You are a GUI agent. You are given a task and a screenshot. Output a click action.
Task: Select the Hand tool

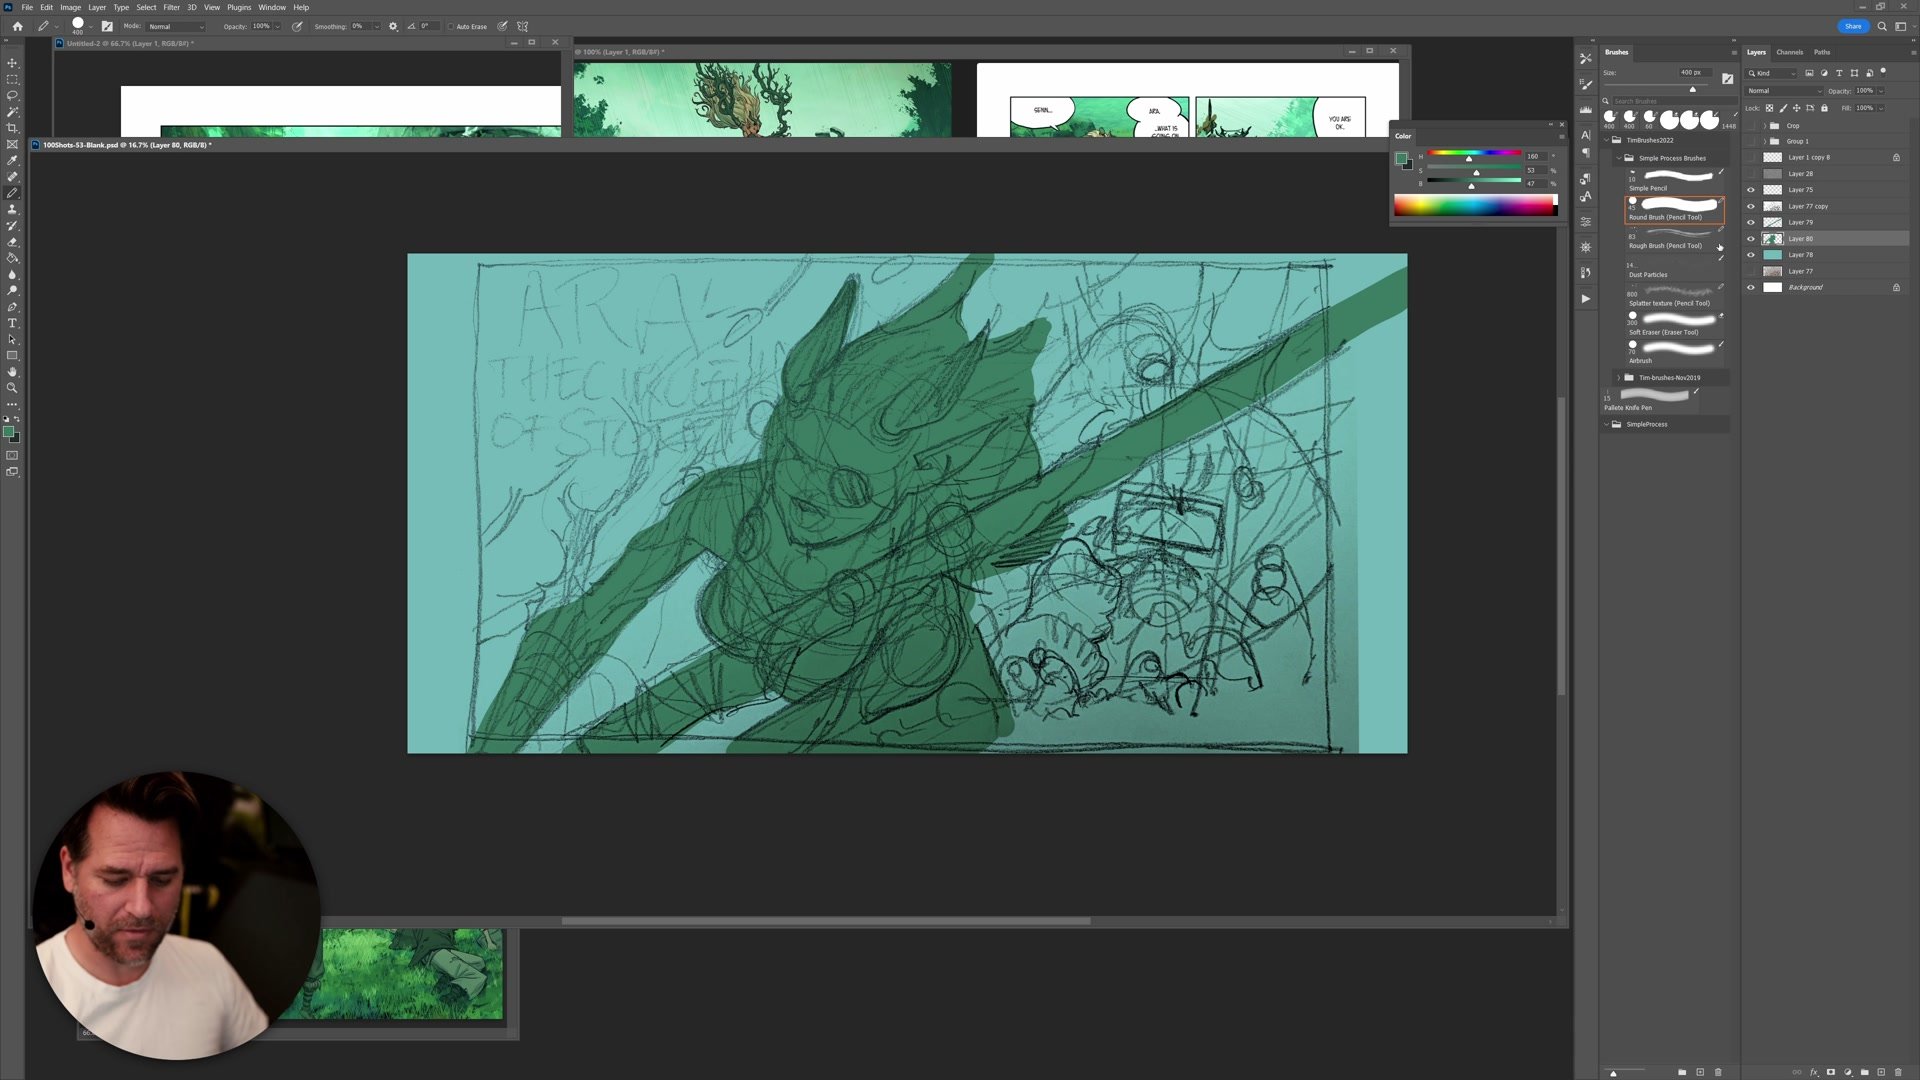pyautogui.click(x=12, y=372)
